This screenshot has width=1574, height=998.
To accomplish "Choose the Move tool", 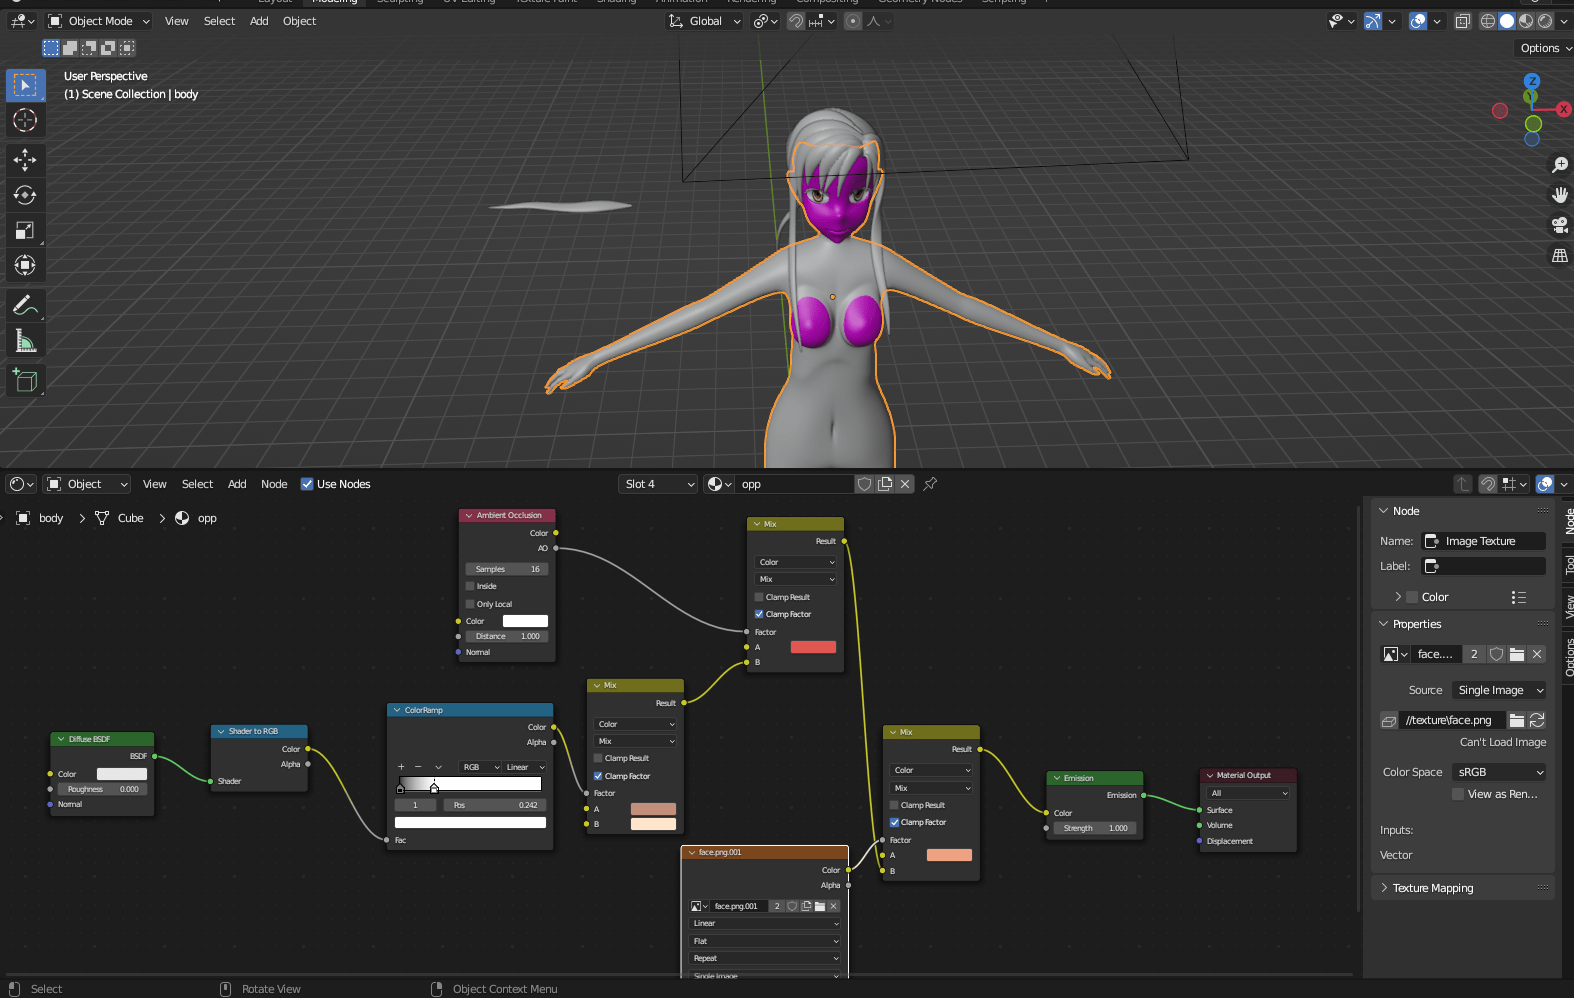I will [25, 160].
